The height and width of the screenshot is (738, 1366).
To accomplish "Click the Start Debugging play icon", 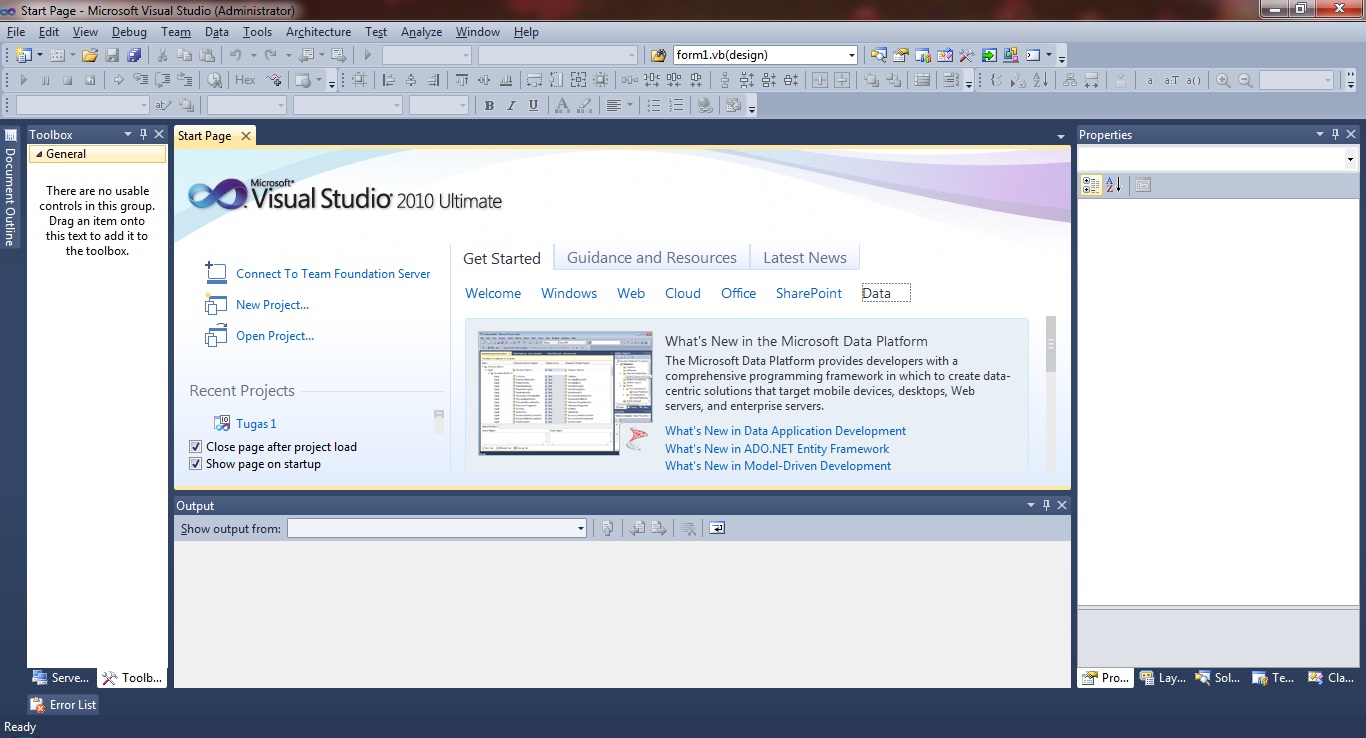I will pyautogui.click(x=368, y=55).
